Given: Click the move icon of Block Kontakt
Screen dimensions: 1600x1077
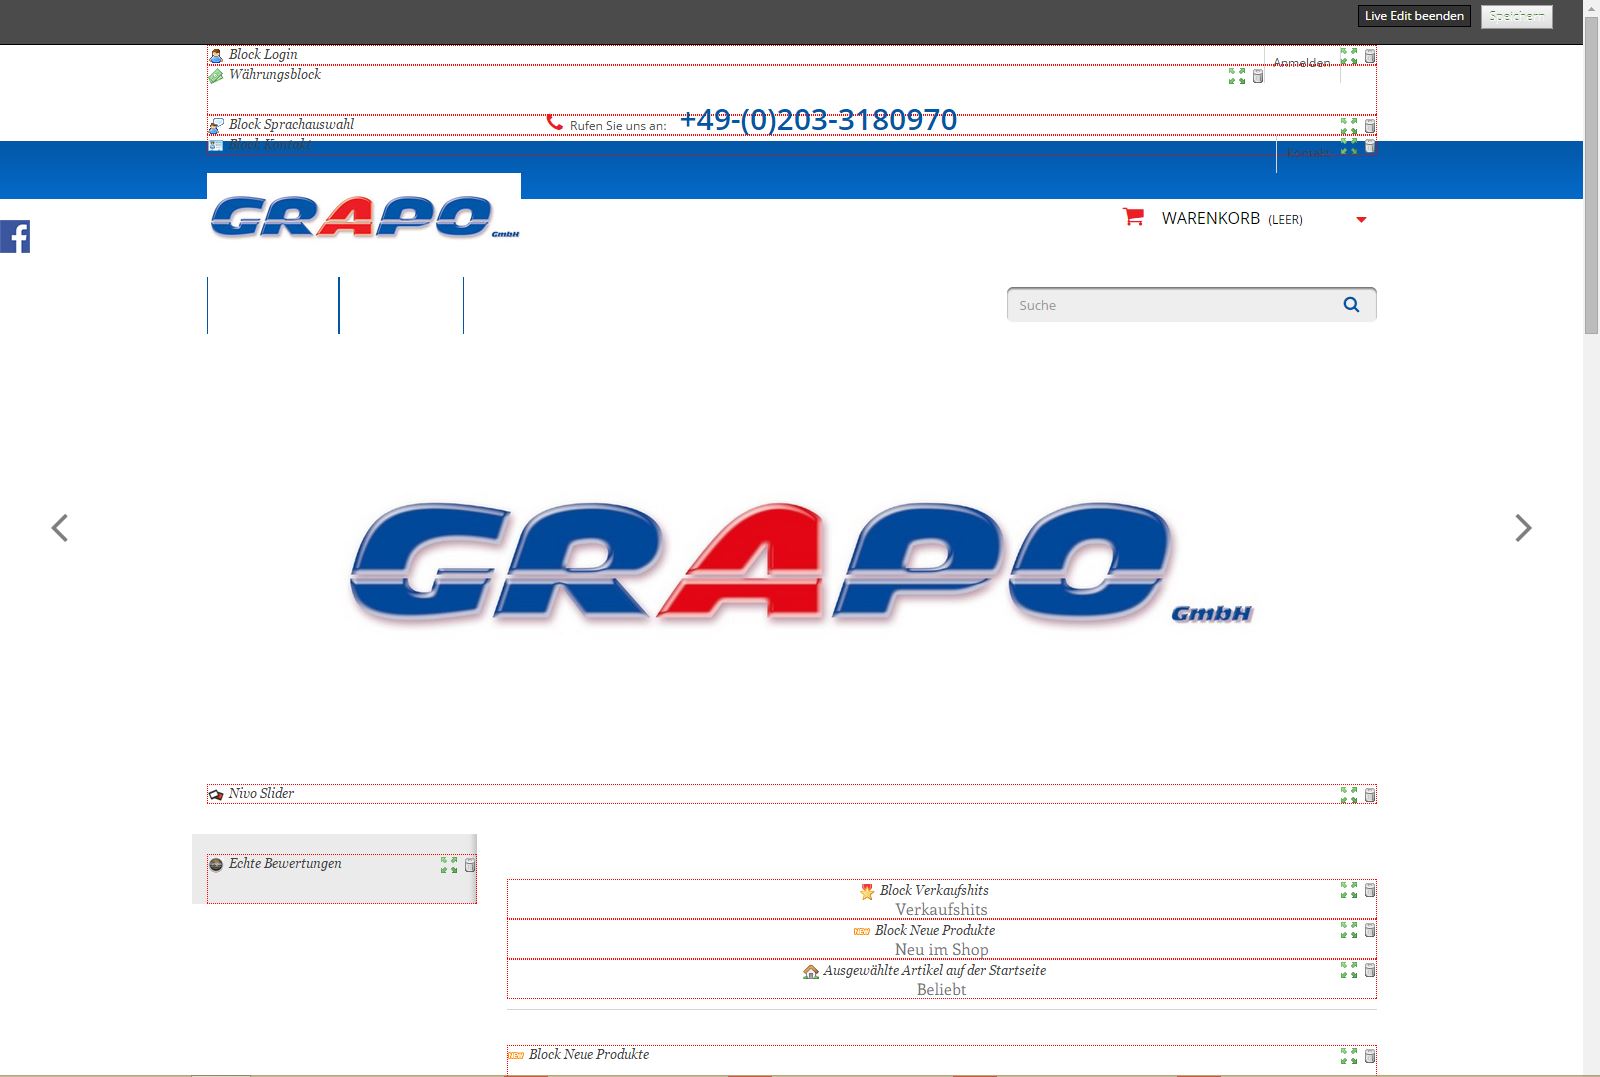Looking at the screenshot, I should click(1349, 146).
